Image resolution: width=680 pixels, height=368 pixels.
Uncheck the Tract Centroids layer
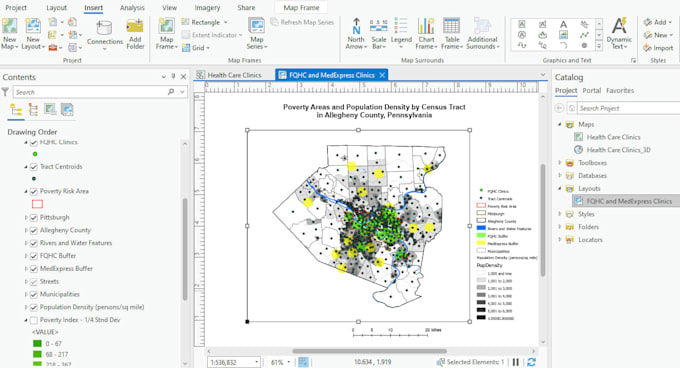tap(34, 166)
